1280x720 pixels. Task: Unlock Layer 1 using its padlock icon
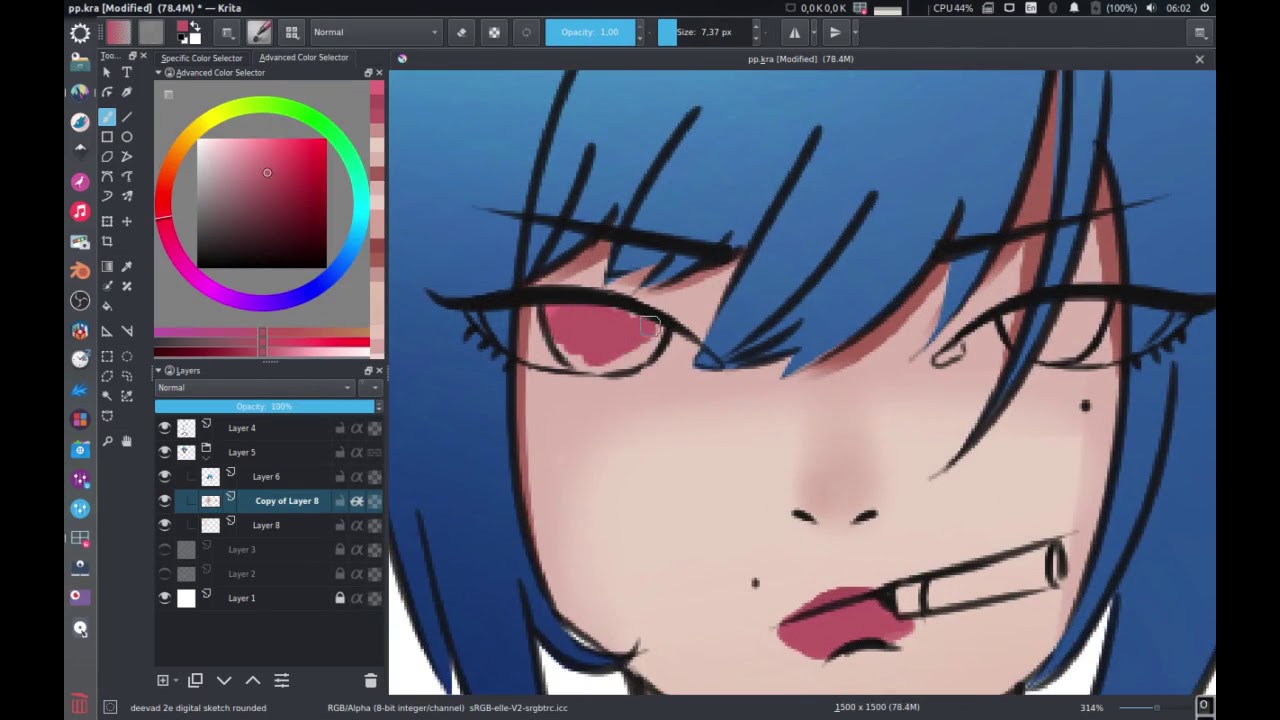340,597
